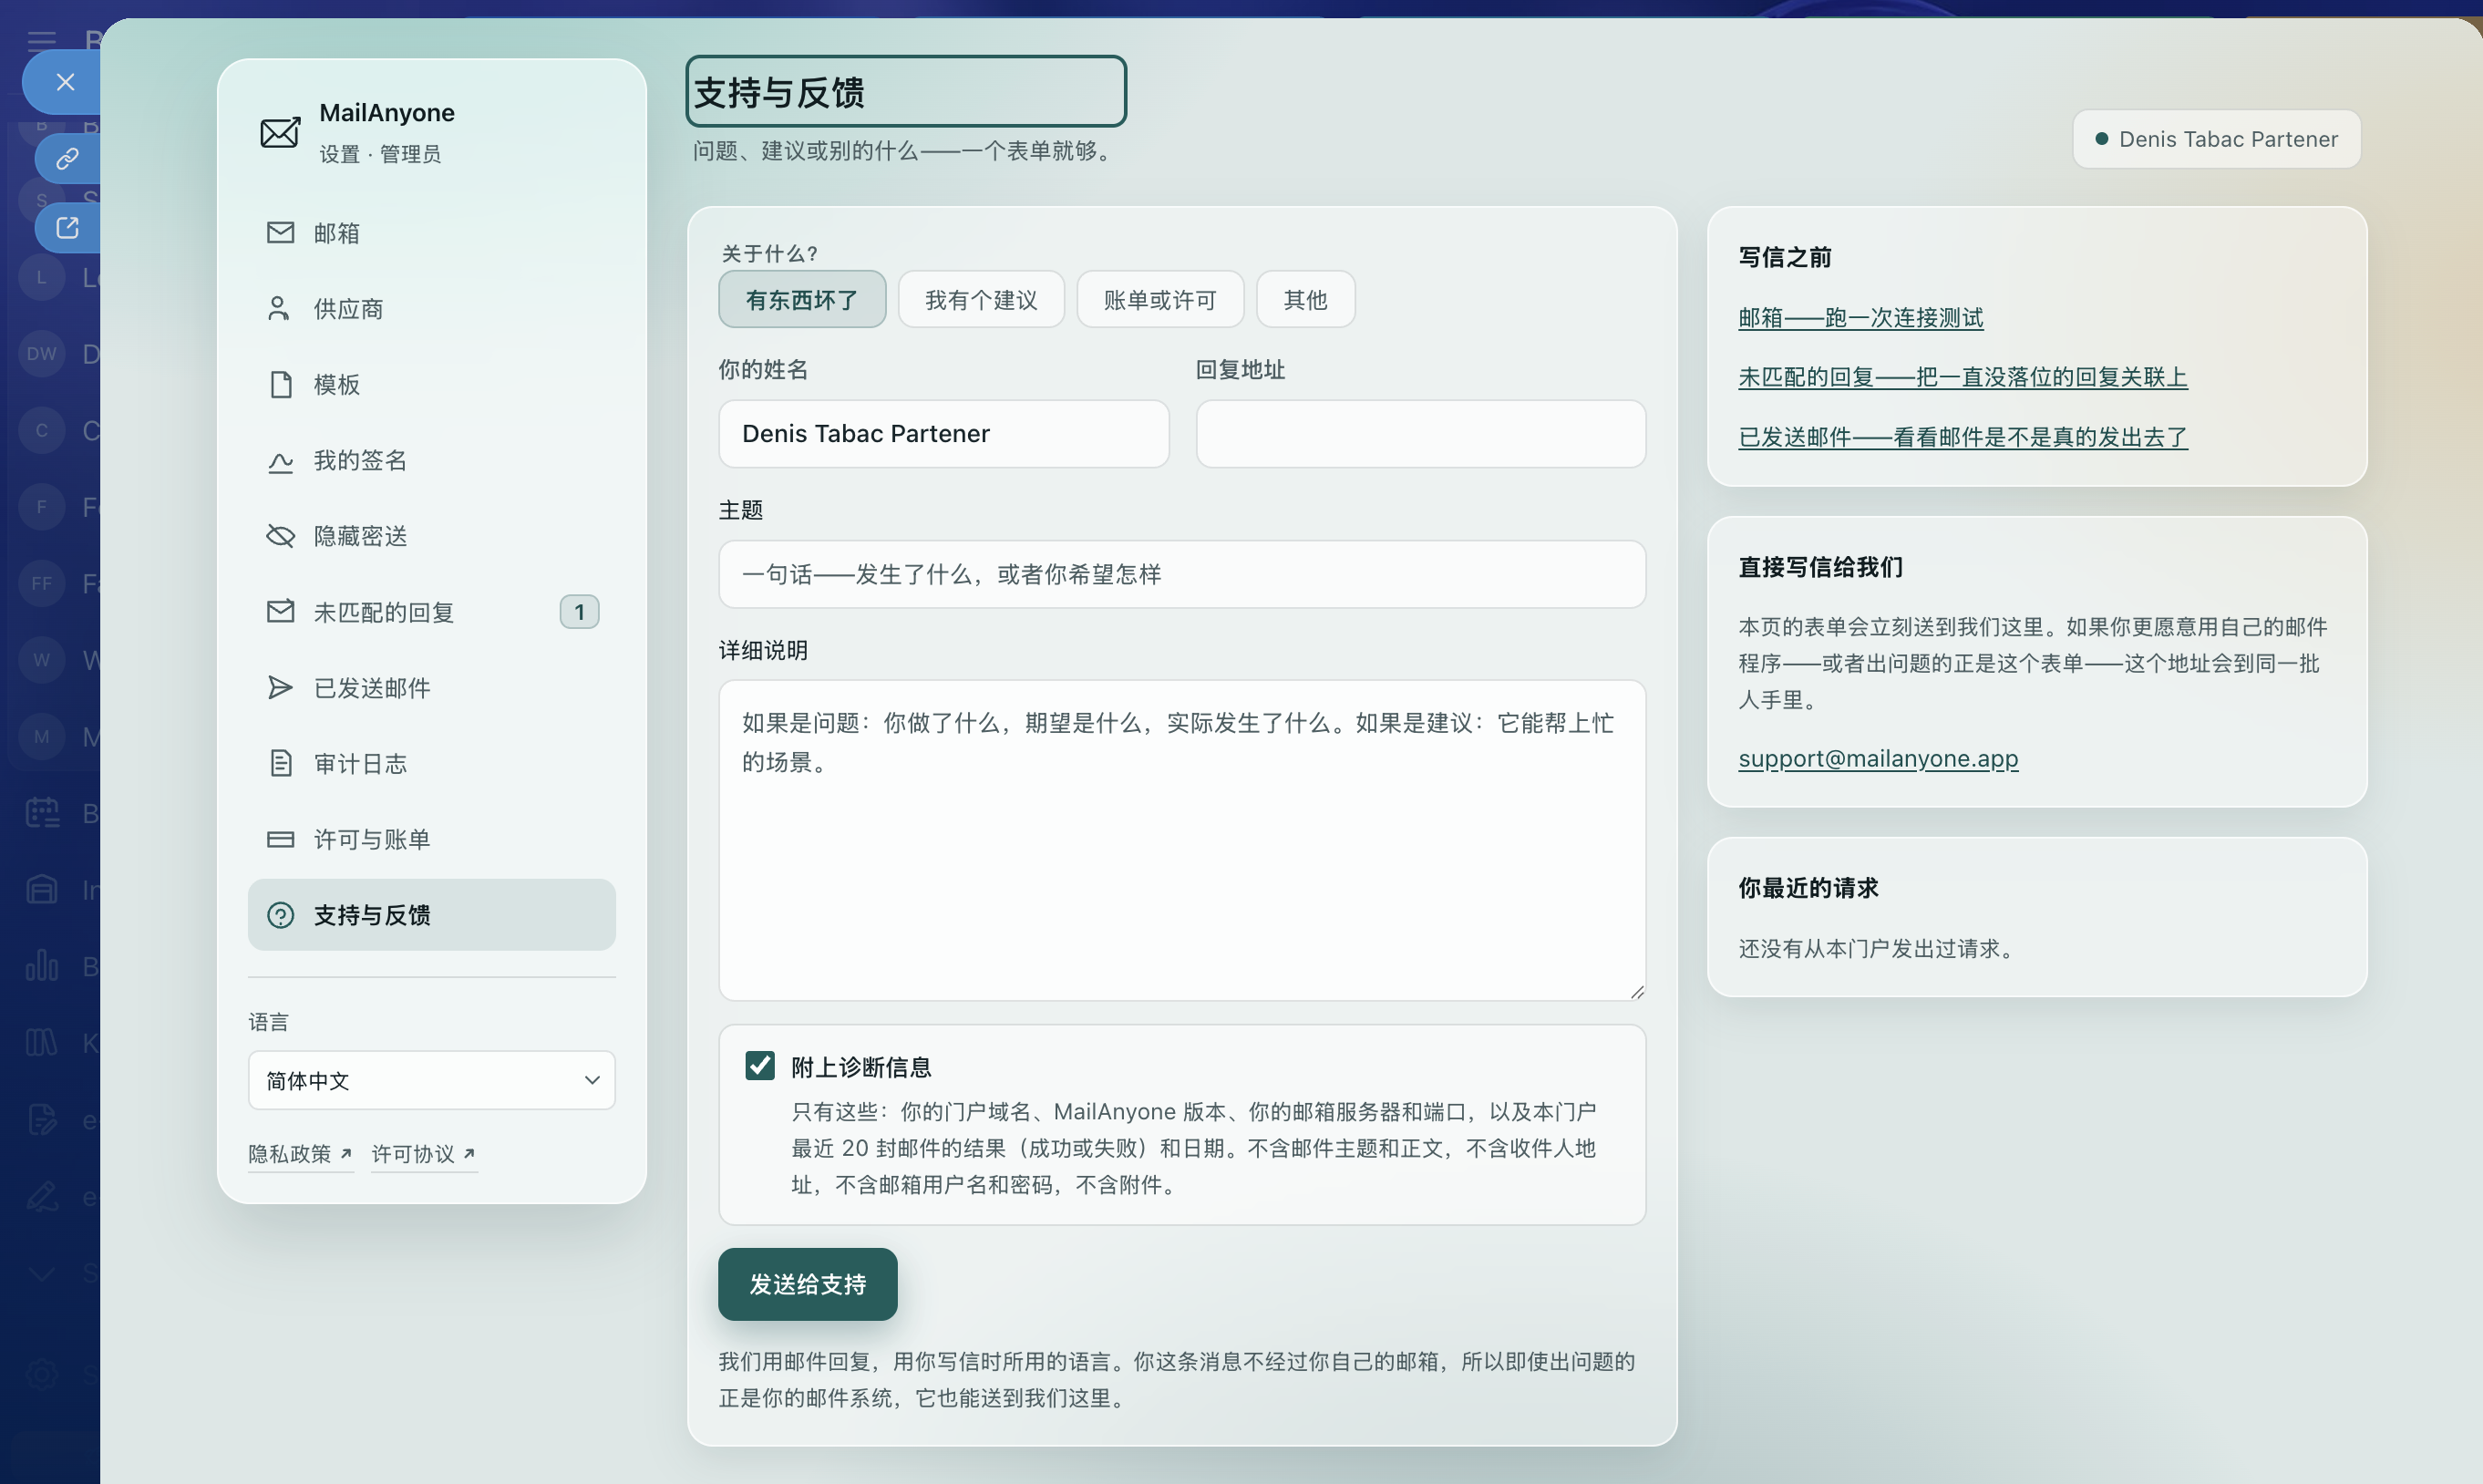Go to 模板 in the sidebar
The height and width of the screenshot is (1484, 2483).
432,384
